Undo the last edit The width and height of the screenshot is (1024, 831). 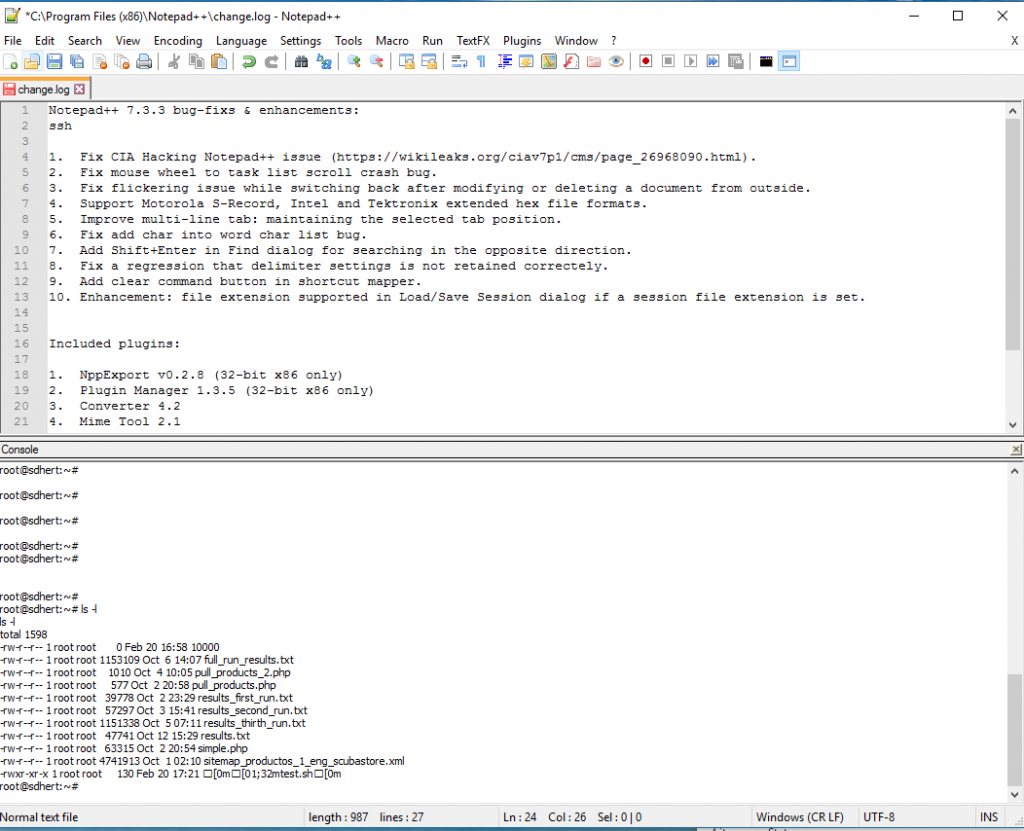(x=247, y=61)
